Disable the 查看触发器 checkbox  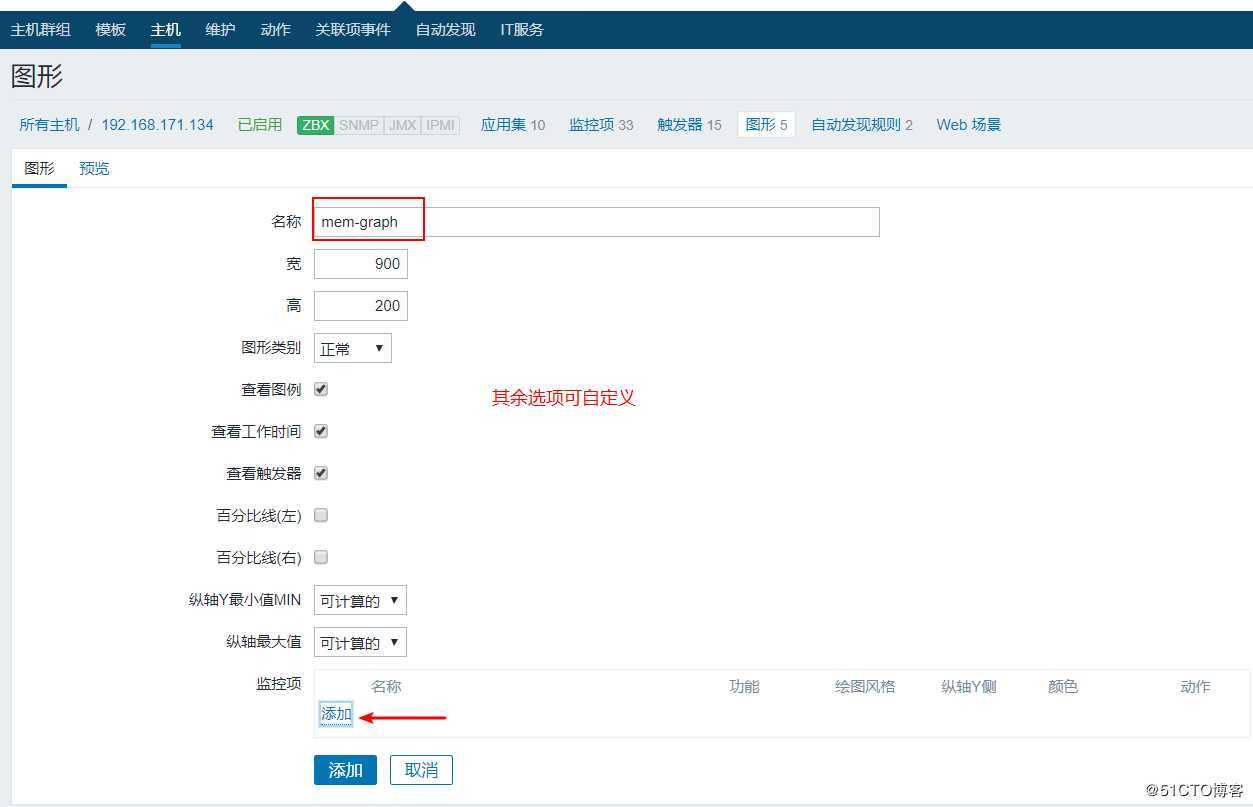coord(321,473)
